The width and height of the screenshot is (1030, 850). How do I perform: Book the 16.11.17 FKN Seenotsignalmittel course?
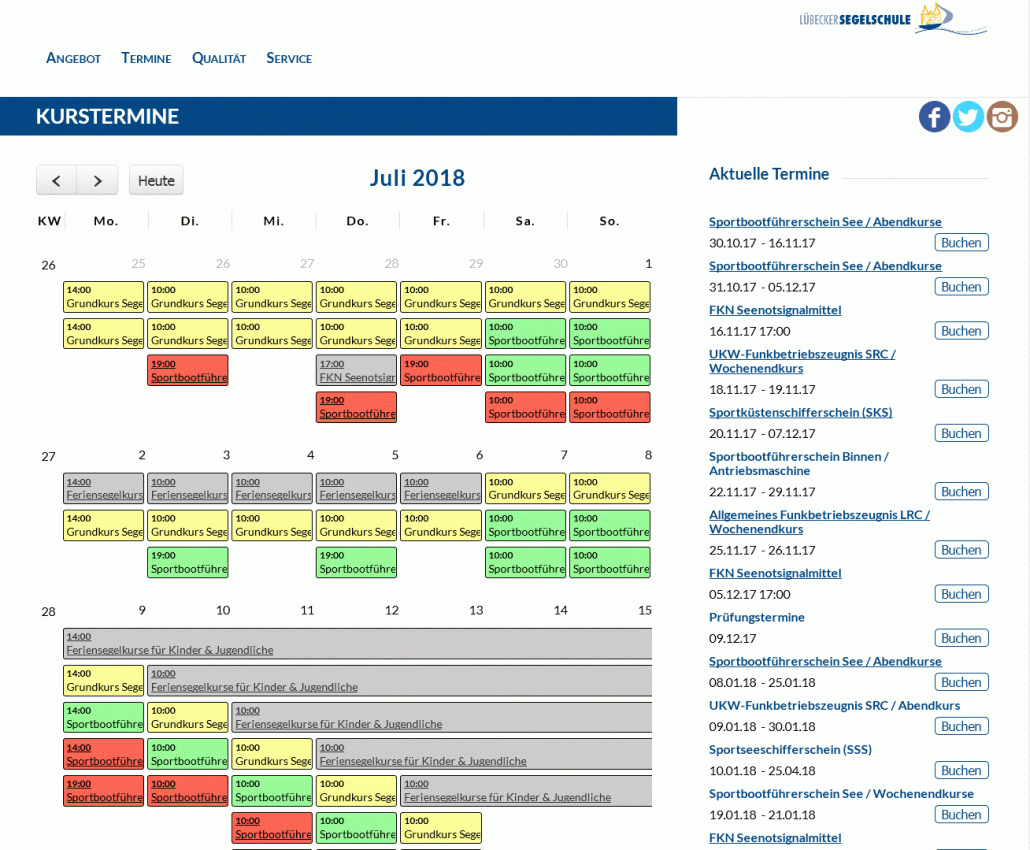[x=961, y=331]
